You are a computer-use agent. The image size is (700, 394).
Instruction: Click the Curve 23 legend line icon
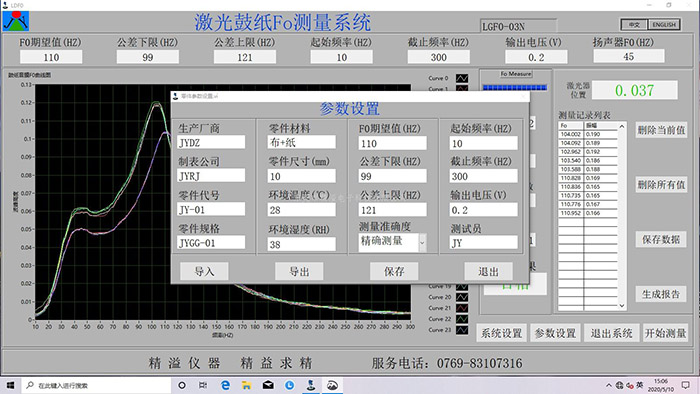pyautogui.click(x=462, y=330)
